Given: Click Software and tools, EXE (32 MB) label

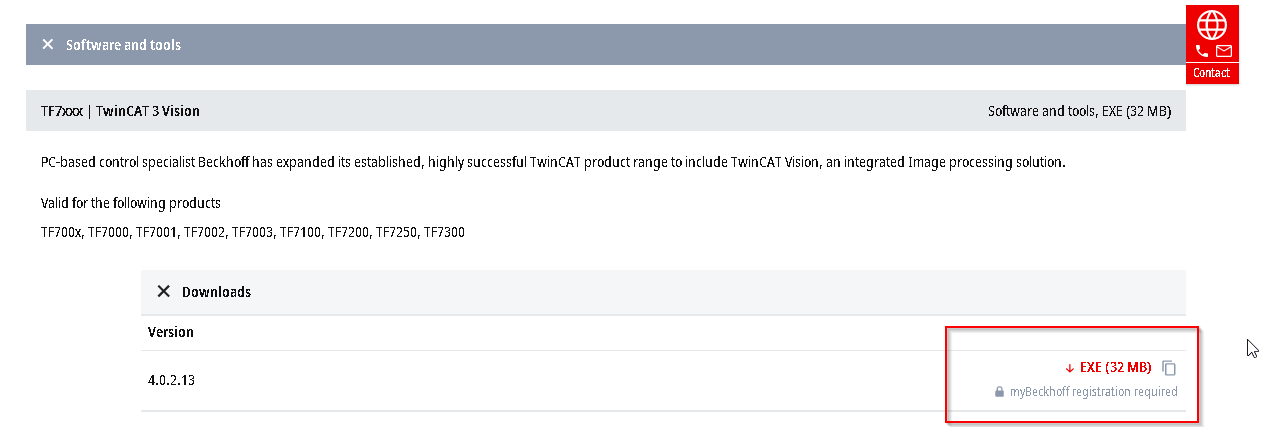Looking at the screenshot, I should pos(1079,111).
